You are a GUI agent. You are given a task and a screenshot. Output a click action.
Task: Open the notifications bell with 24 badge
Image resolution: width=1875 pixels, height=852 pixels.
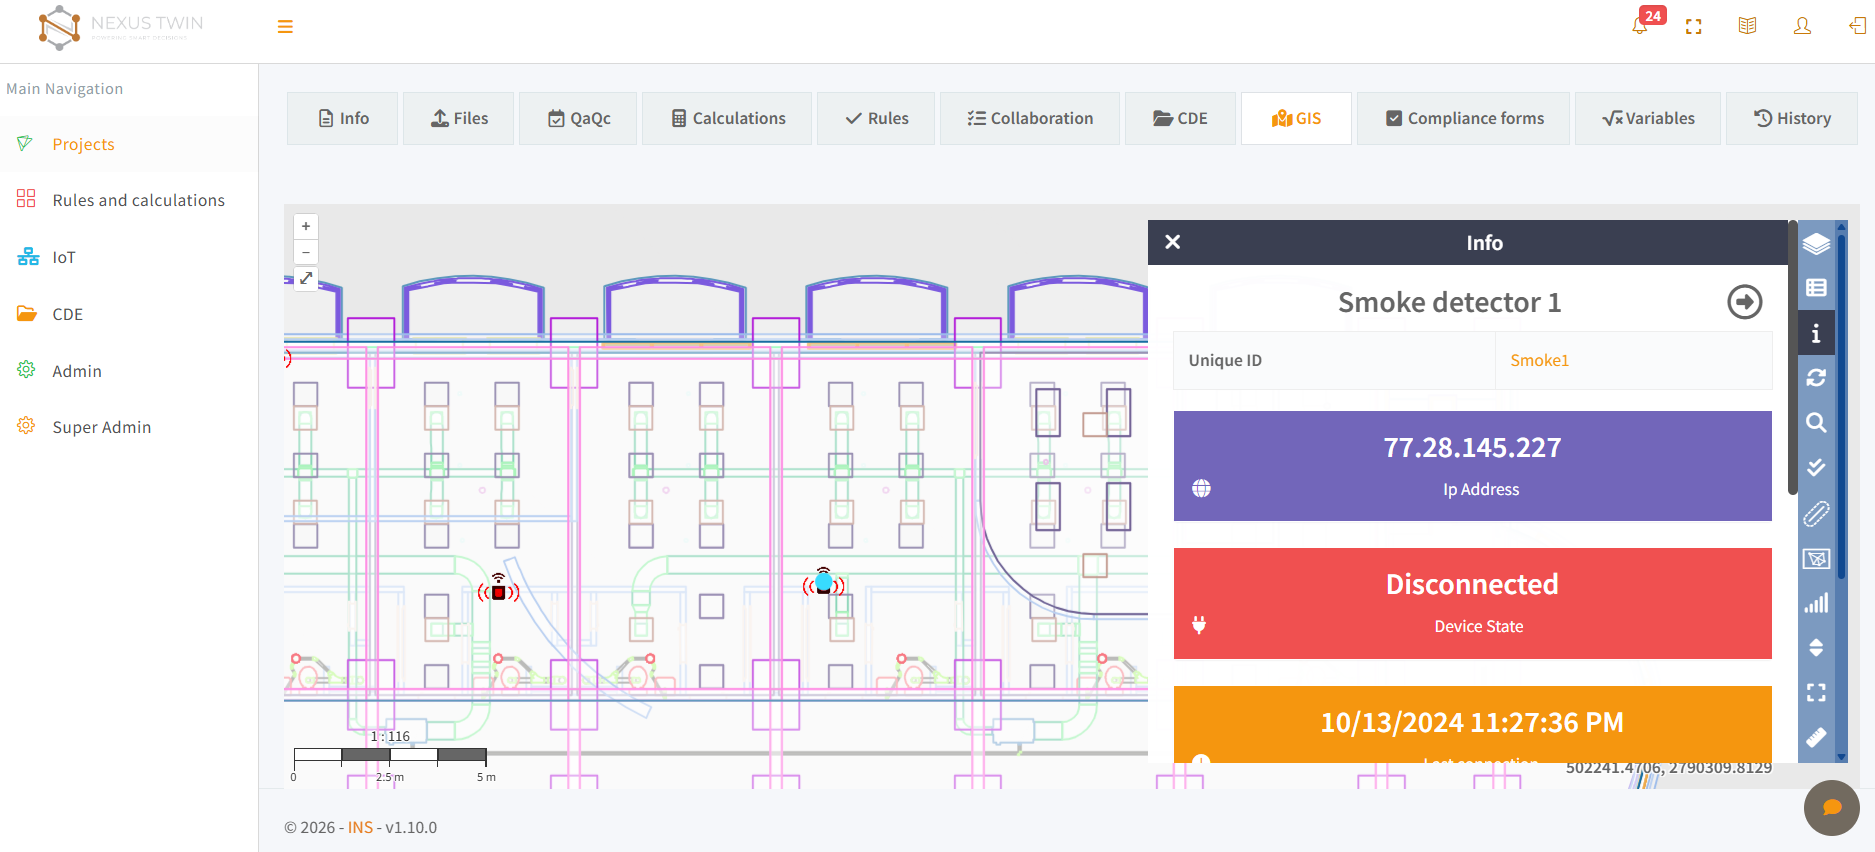(x=1641, y=25)
